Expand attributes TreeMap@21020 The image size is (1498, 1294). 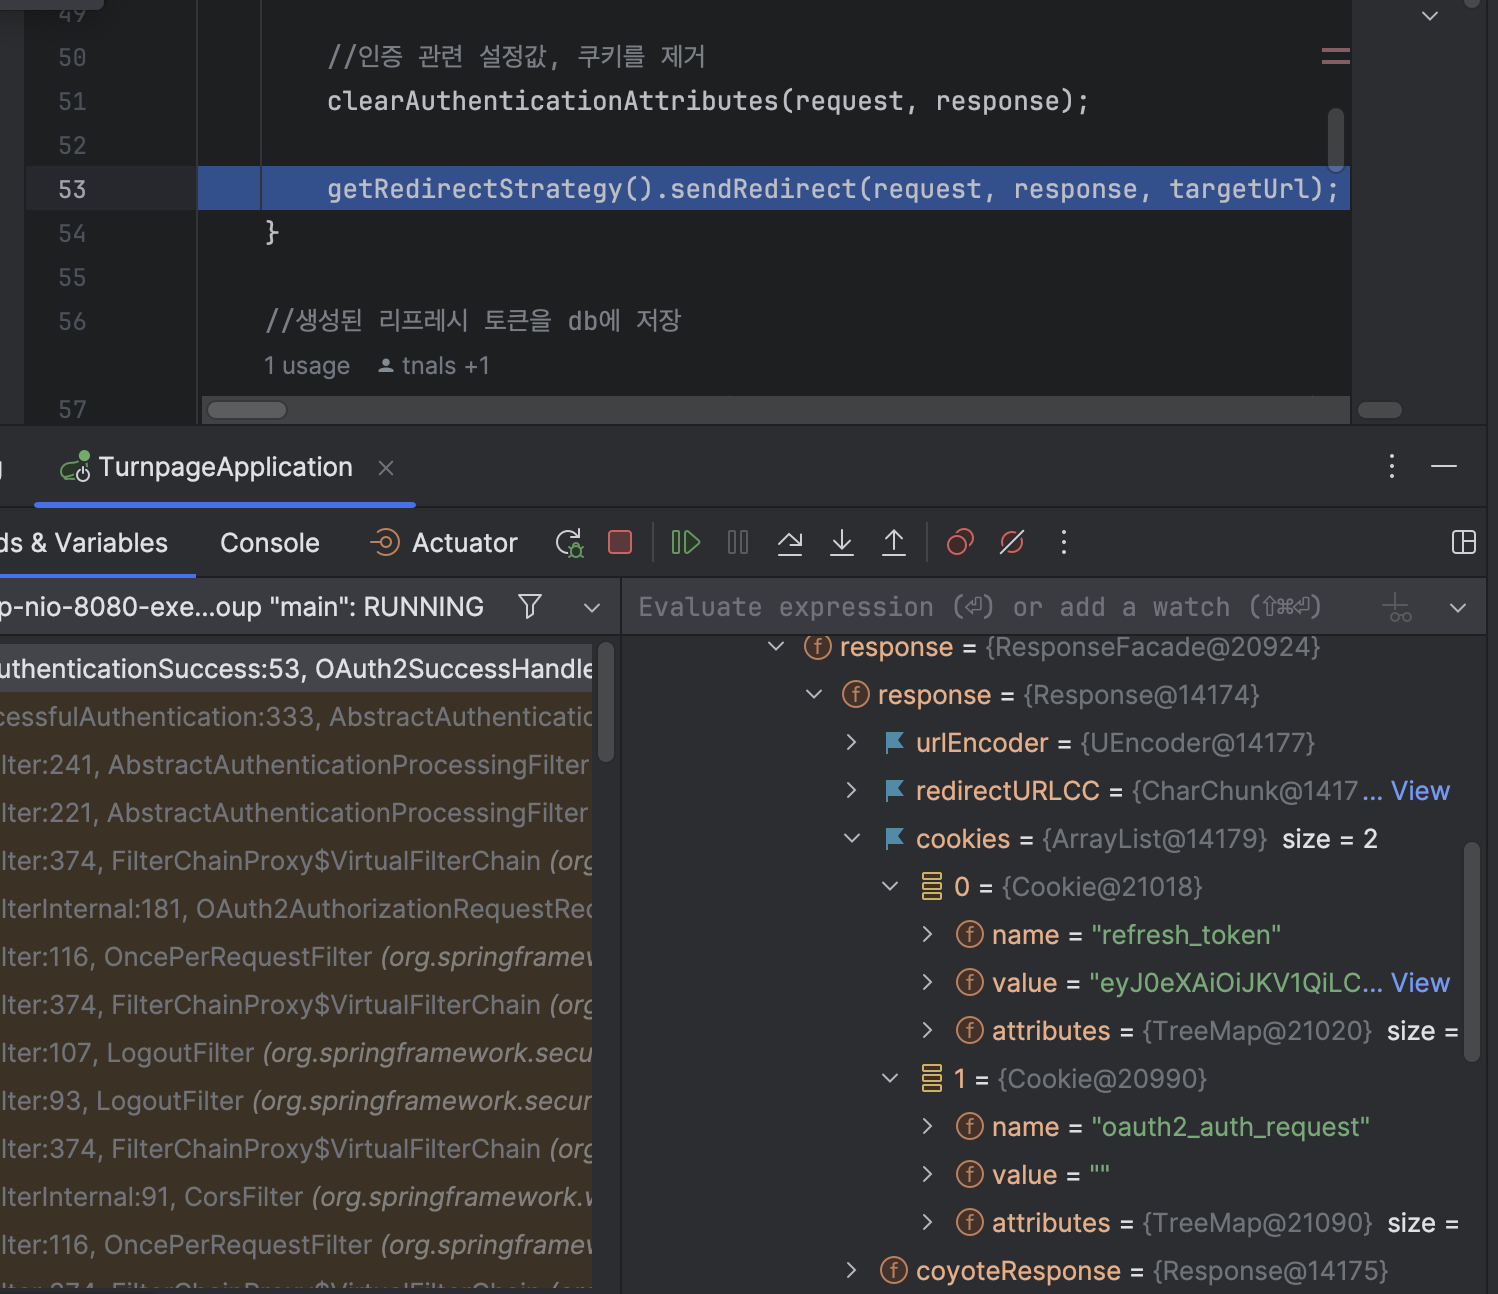coord(928,1031)
